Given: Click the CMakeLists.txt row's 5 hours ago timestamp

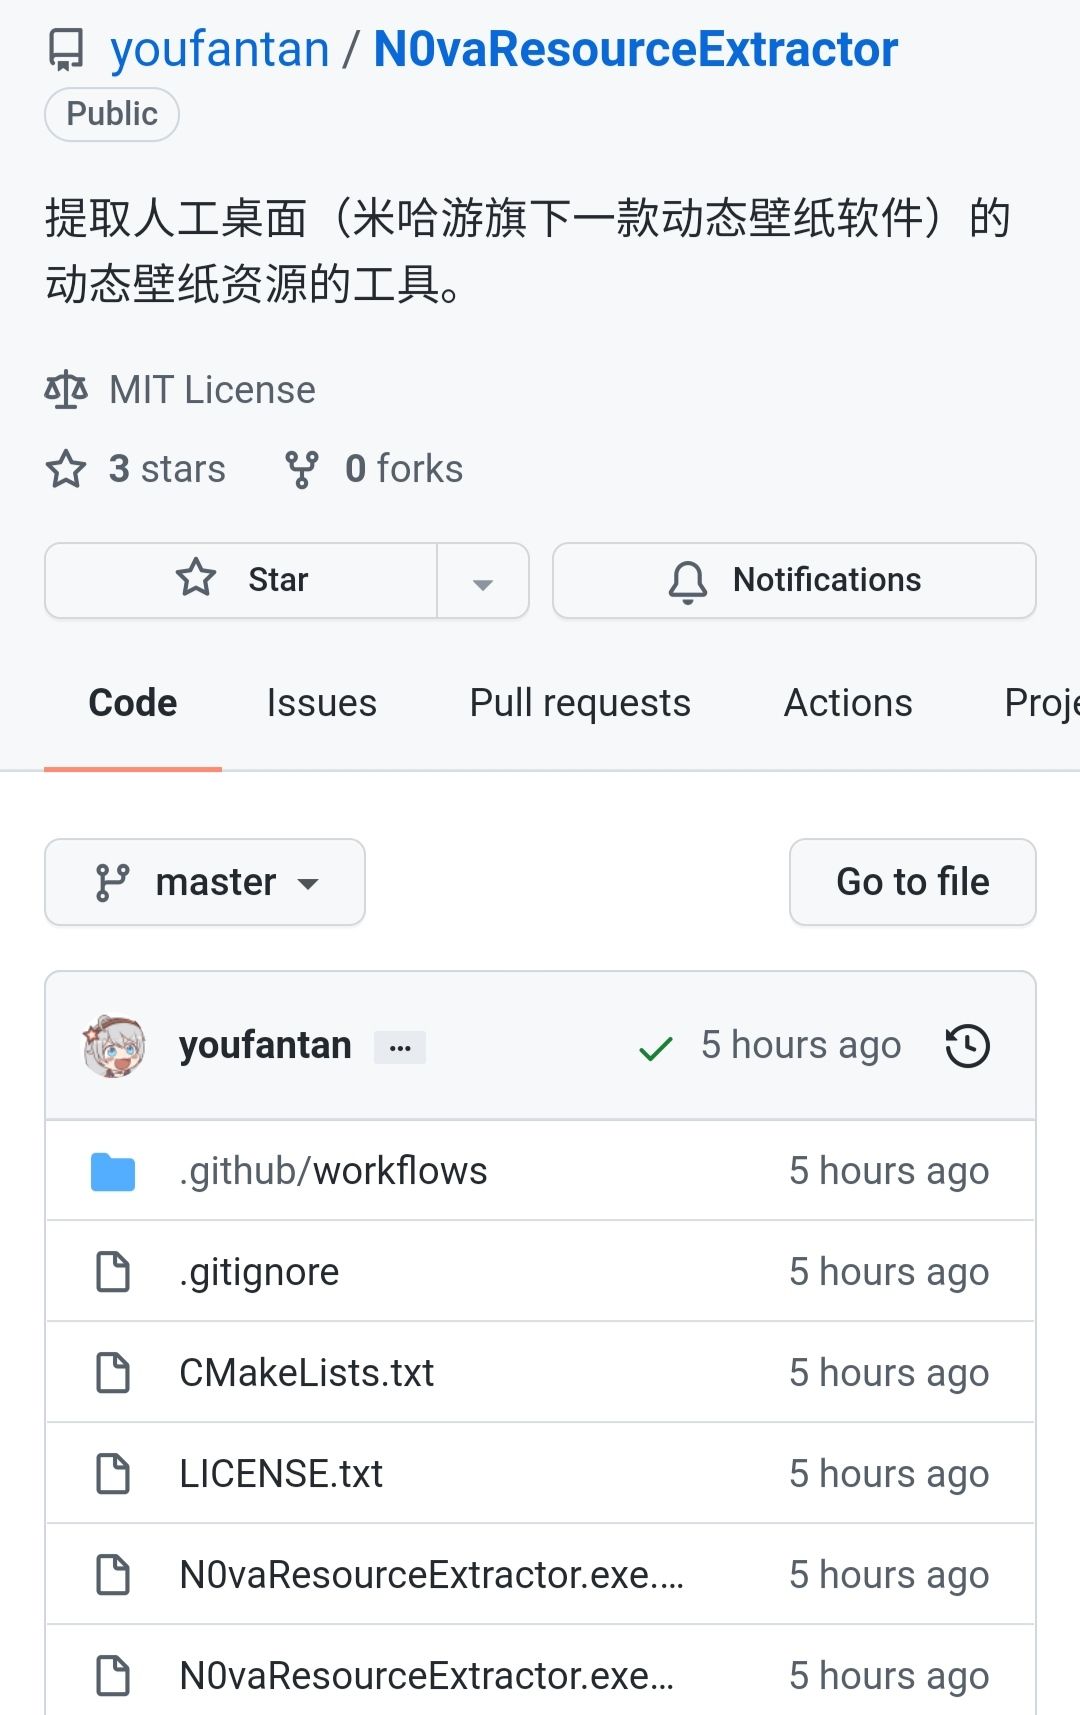Looking at the screenshot, I should tap(889, 1373).
